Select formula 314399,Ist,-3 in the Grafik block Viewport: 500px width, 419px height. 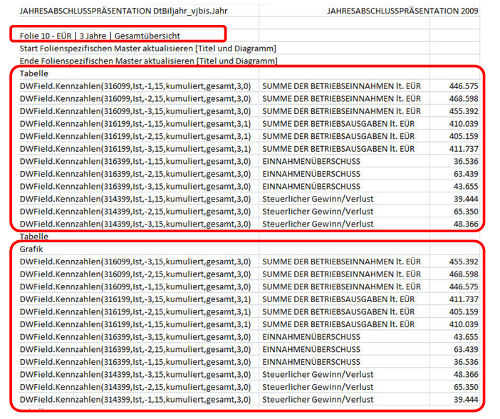(135, 375)
